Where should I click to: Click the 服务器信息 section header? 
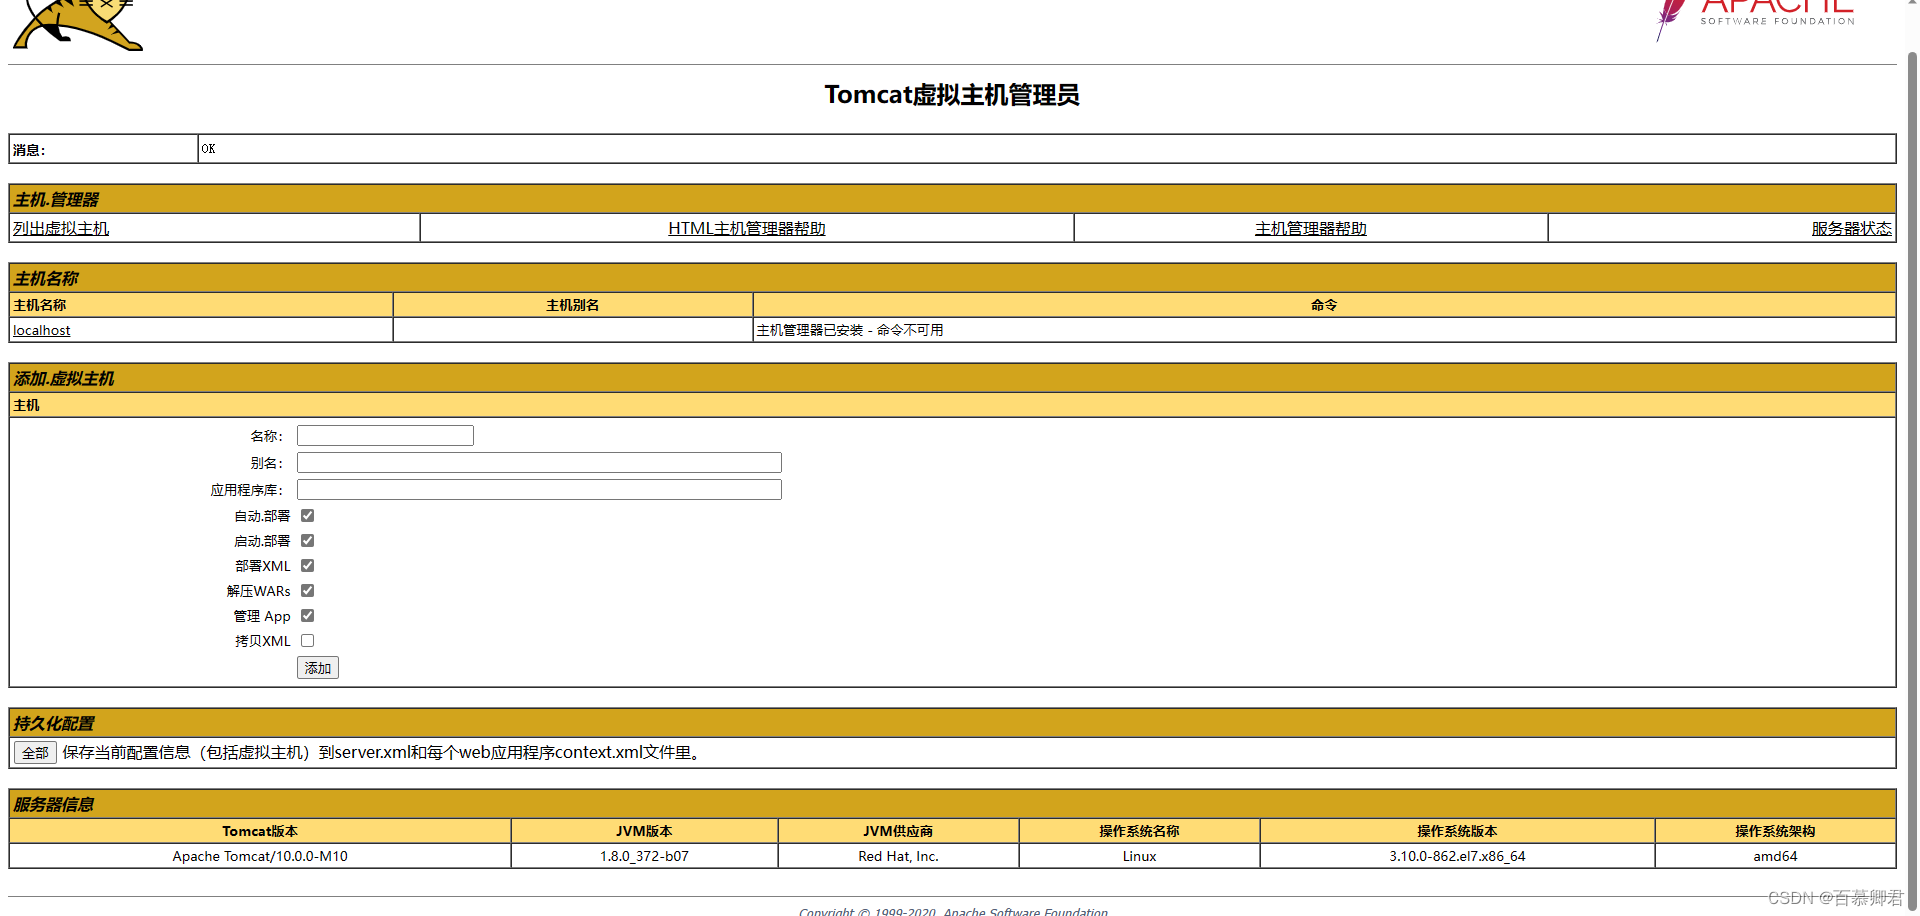[x=952, y=804]
